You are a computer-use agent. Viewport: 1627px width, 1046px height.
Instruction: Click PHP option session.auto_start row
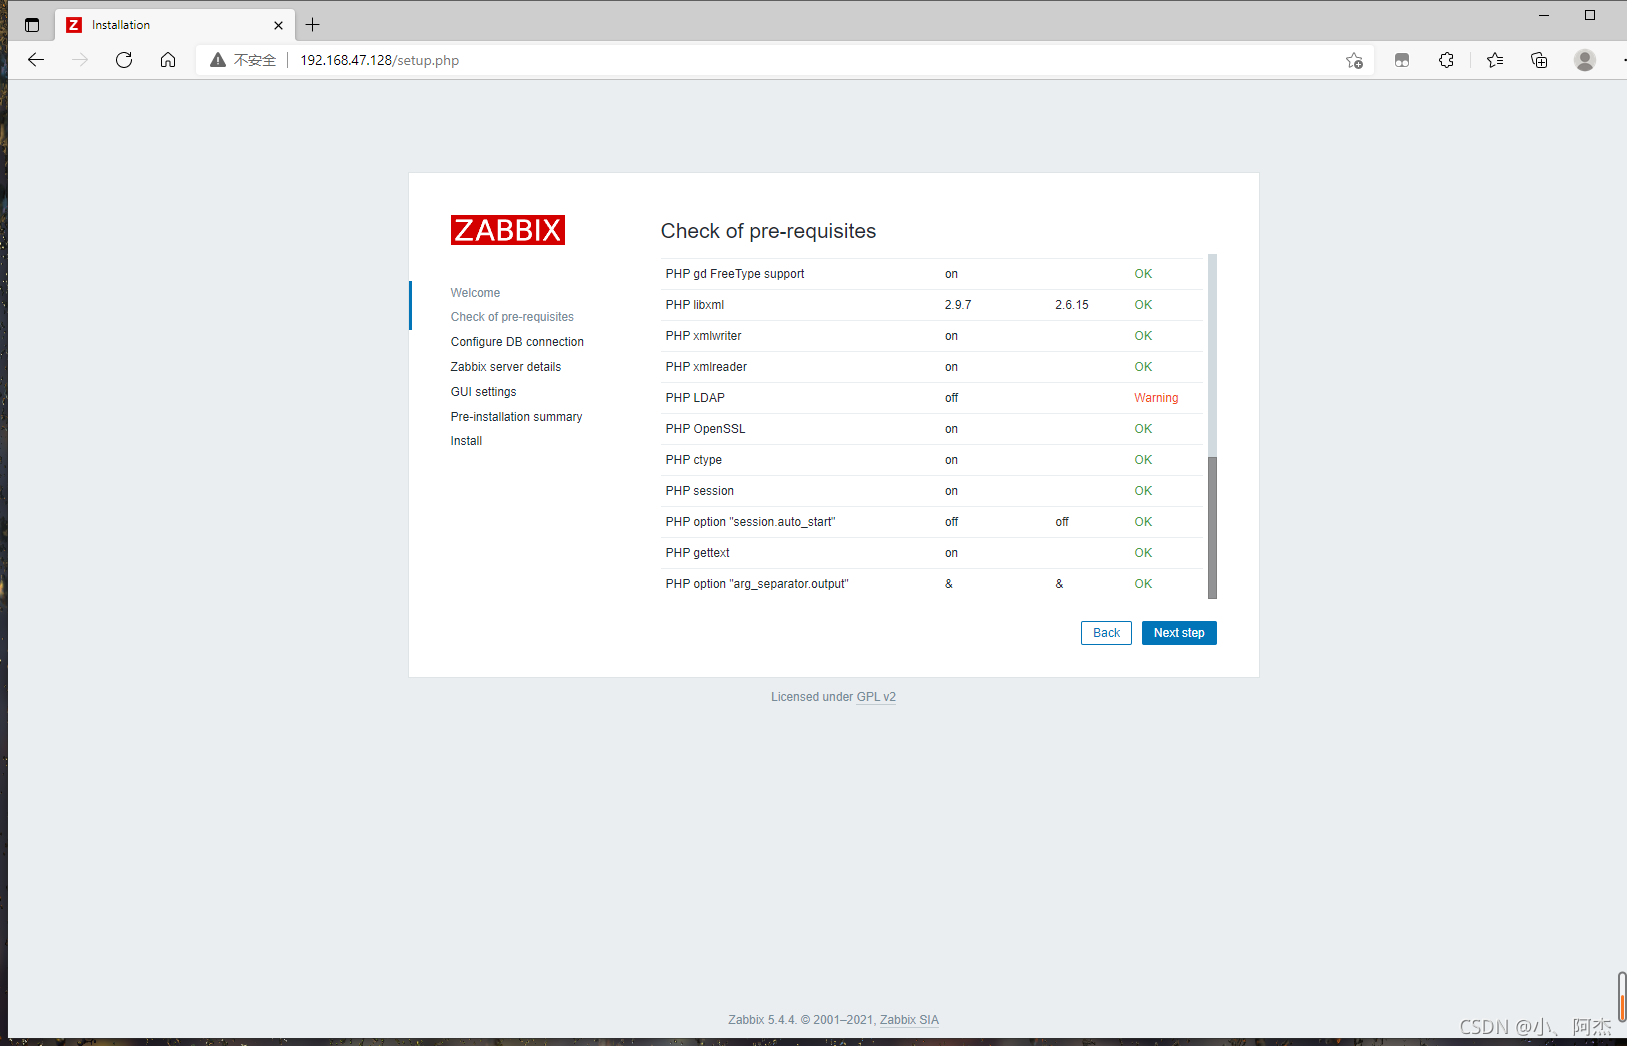pos(932,522)
